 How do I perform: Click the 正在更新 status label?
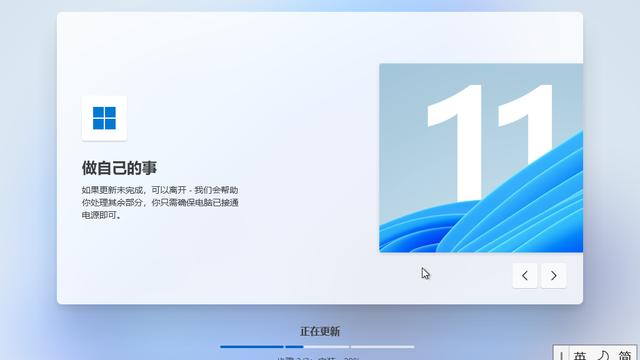point(320,331)
